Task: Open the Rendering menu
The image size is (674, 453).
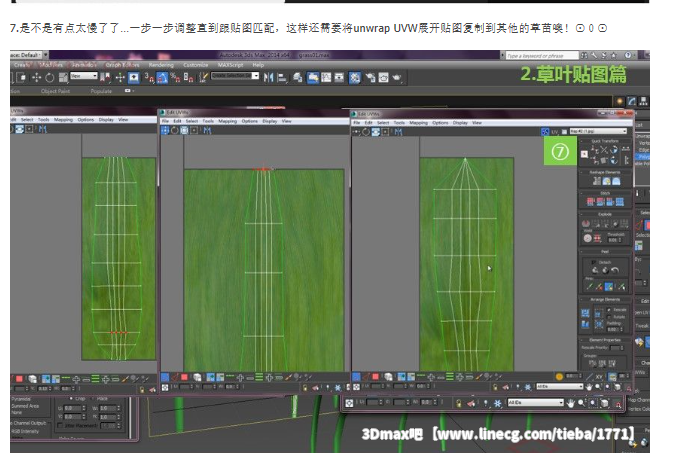Action: coord(161,65)
